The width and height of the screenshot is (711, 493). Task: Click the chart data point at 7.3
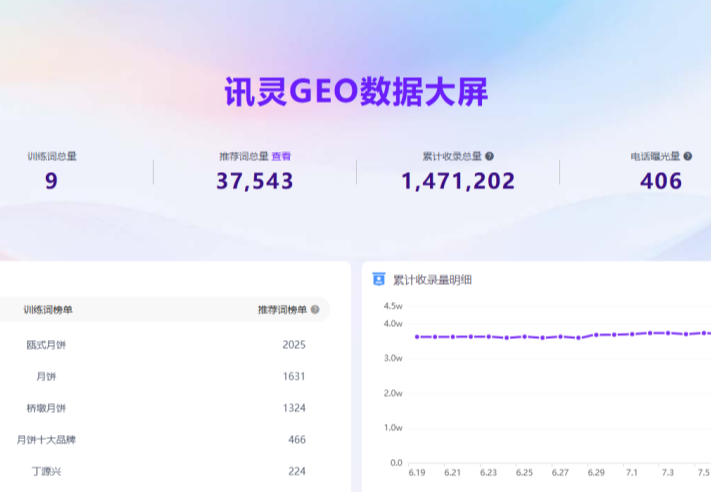point(668,333)
